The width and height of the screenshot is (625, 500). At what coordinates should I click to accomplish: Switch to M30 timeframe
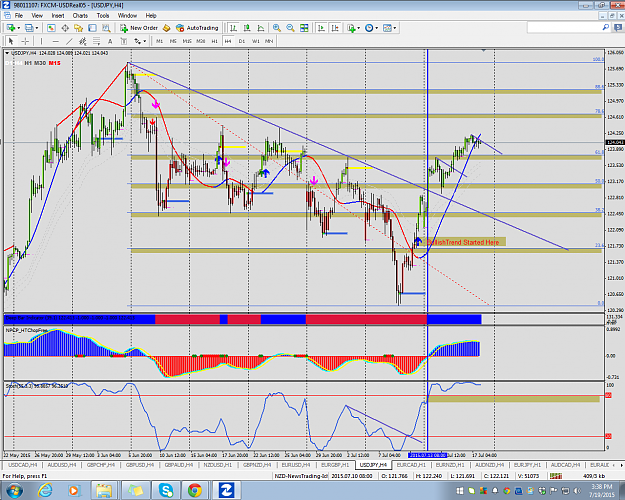click(x=200, y=41)
